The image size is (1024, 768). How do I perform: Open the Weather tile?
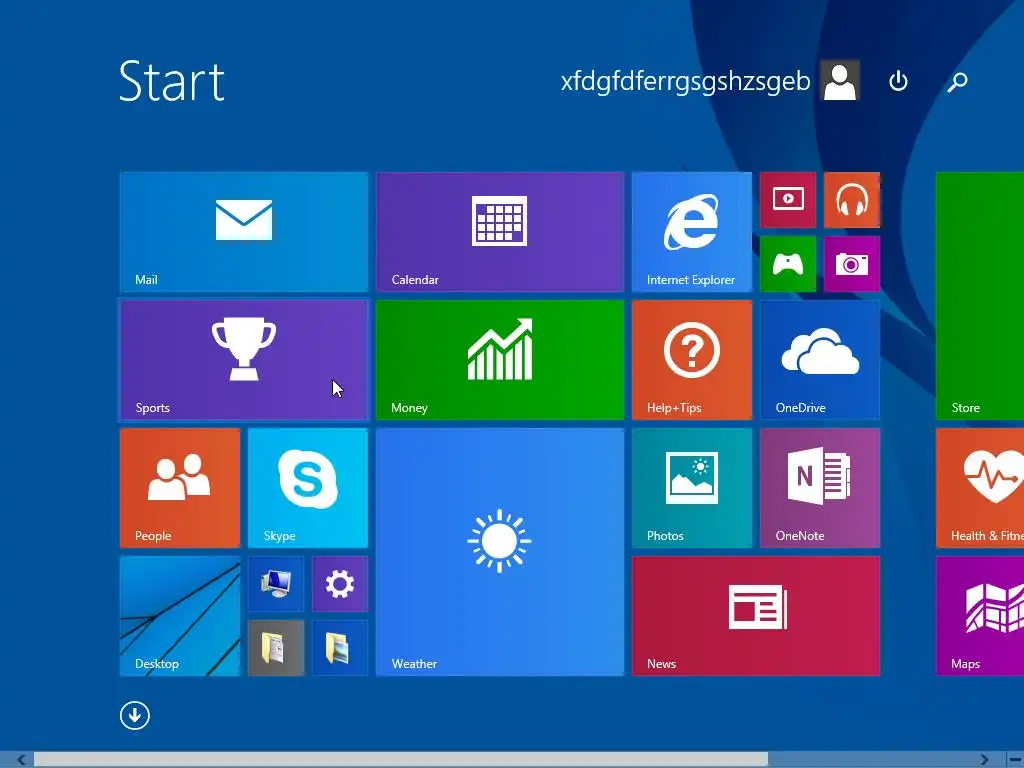click(500, 552)
